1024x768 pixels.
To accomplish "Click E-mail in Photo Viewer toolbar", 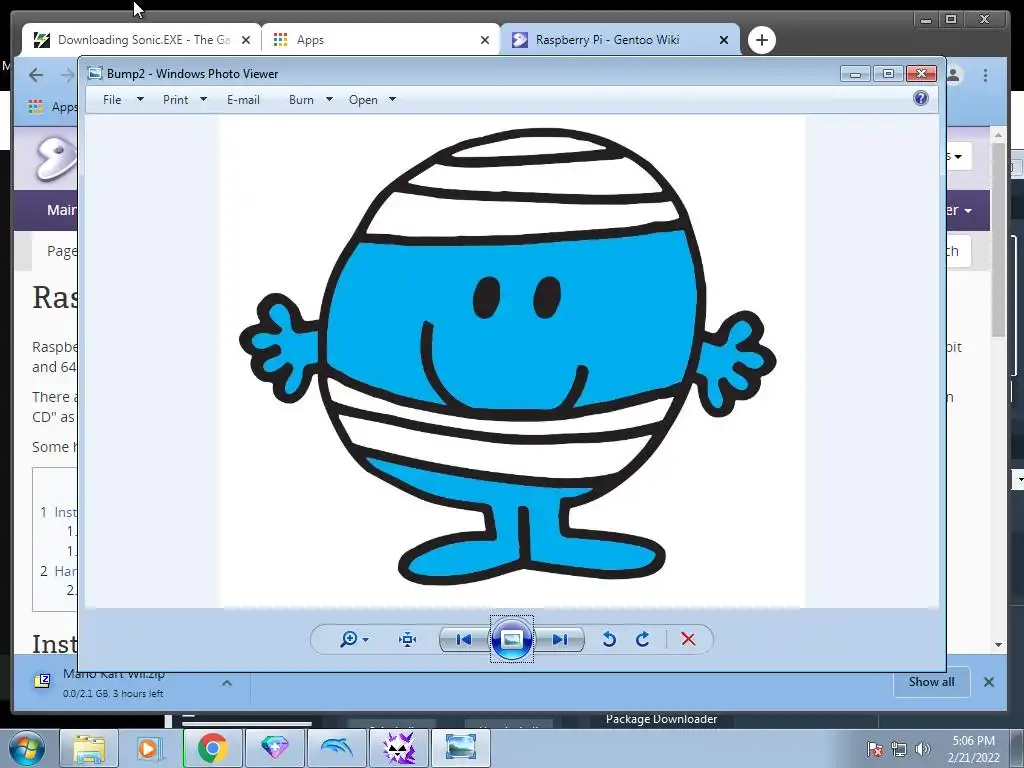I will click(244, 100).
